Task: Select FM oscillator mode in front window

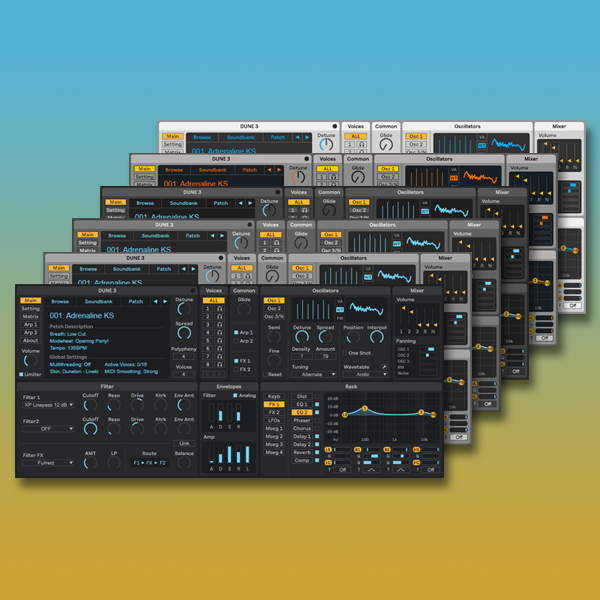Action: (340, 318)
